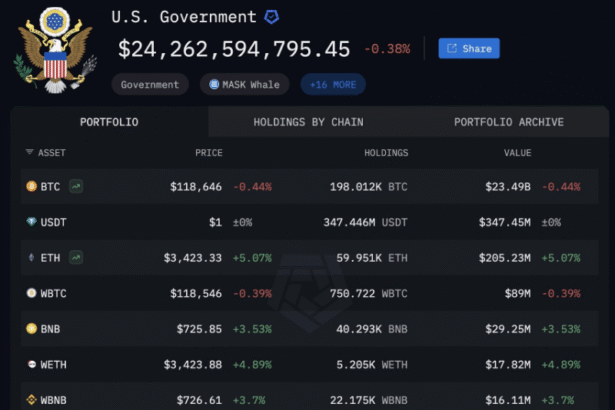615x410 pixels.
Task: Open the Holdings By Chain tab
Action: (308, 122)
